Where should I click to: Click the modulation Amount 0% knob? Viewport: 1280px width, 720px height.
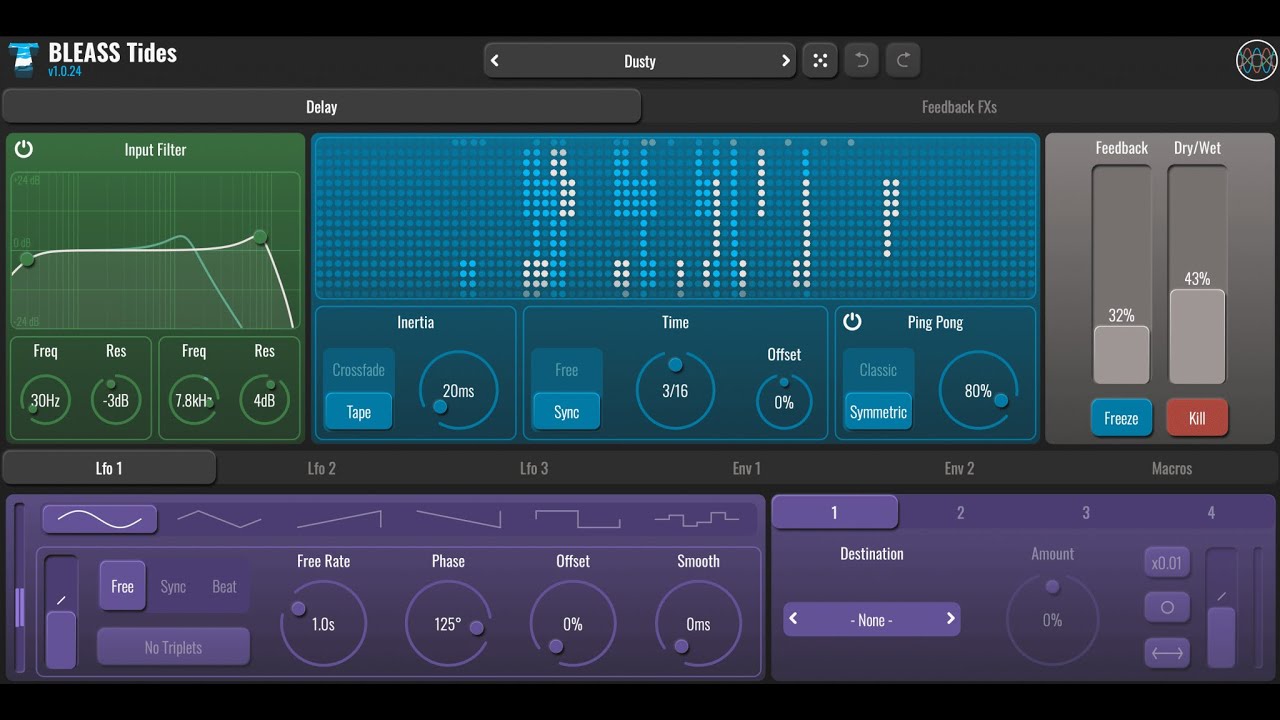1052,620
